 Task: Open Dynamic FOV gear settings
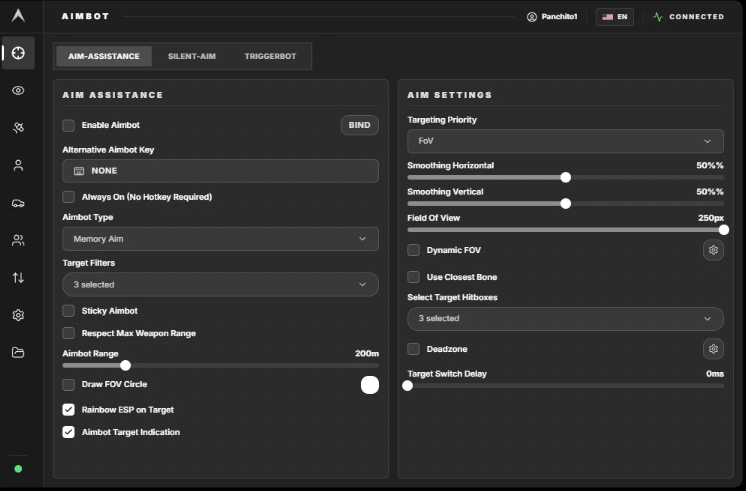pos(713,250)
